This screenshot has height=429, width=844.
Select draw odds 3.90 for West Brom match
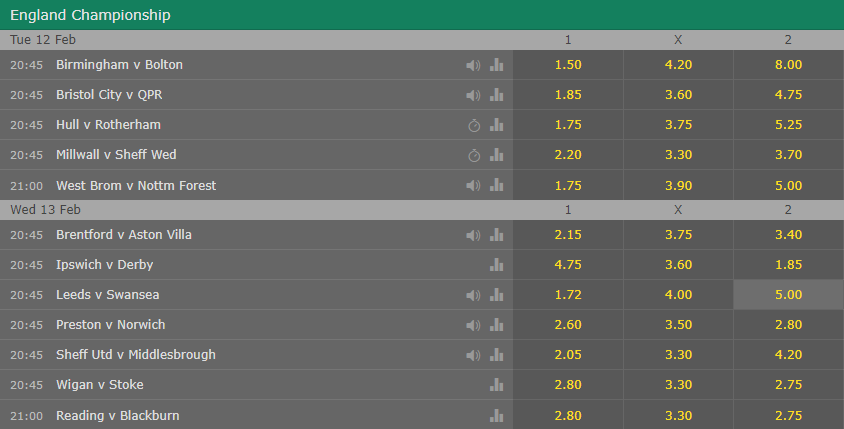coord(678,185)
